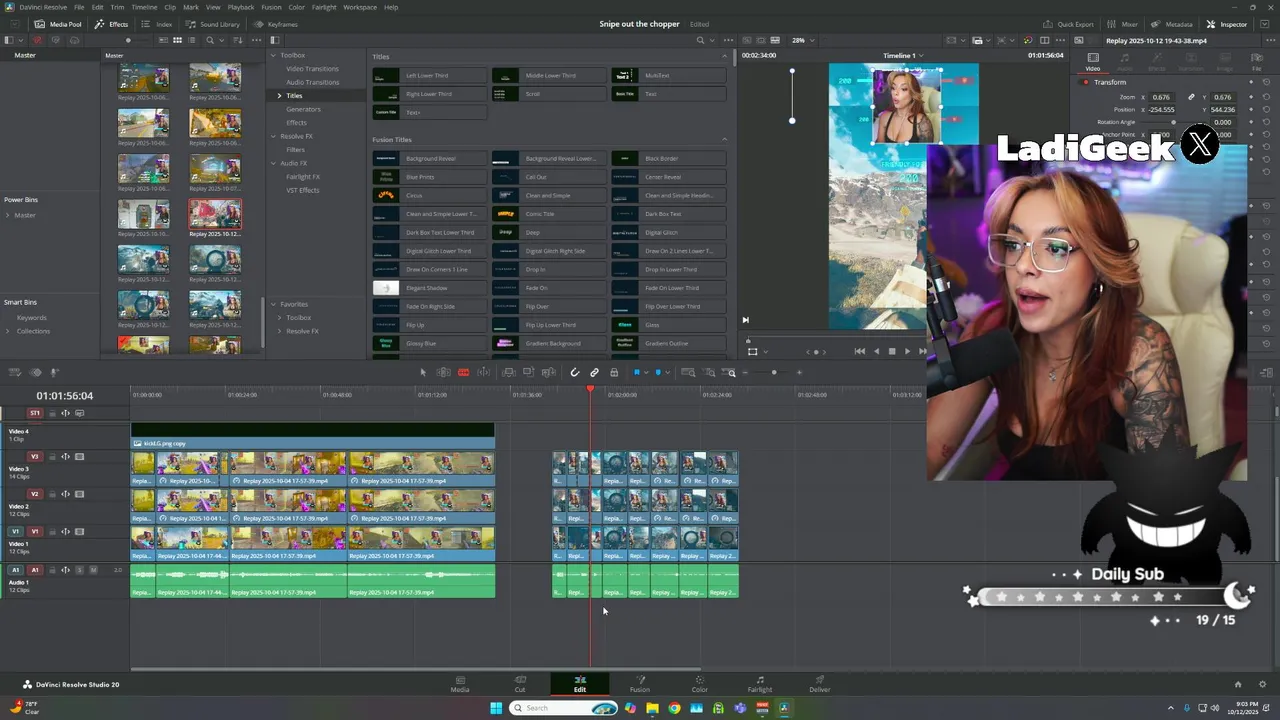
Task: Toggle timeline snapping magnet icon
Action: tap(575, 372)
